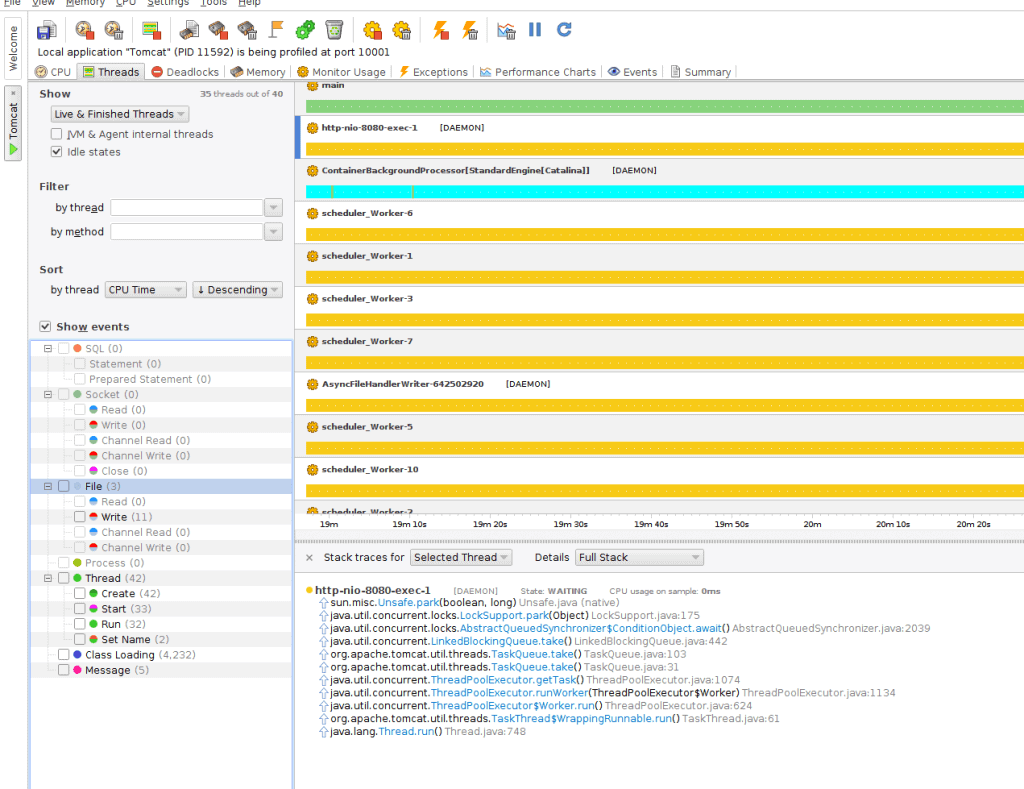Pause the profiling views with Pause icon
This screenshot has width=1024, height=789.
coord(534,30)
